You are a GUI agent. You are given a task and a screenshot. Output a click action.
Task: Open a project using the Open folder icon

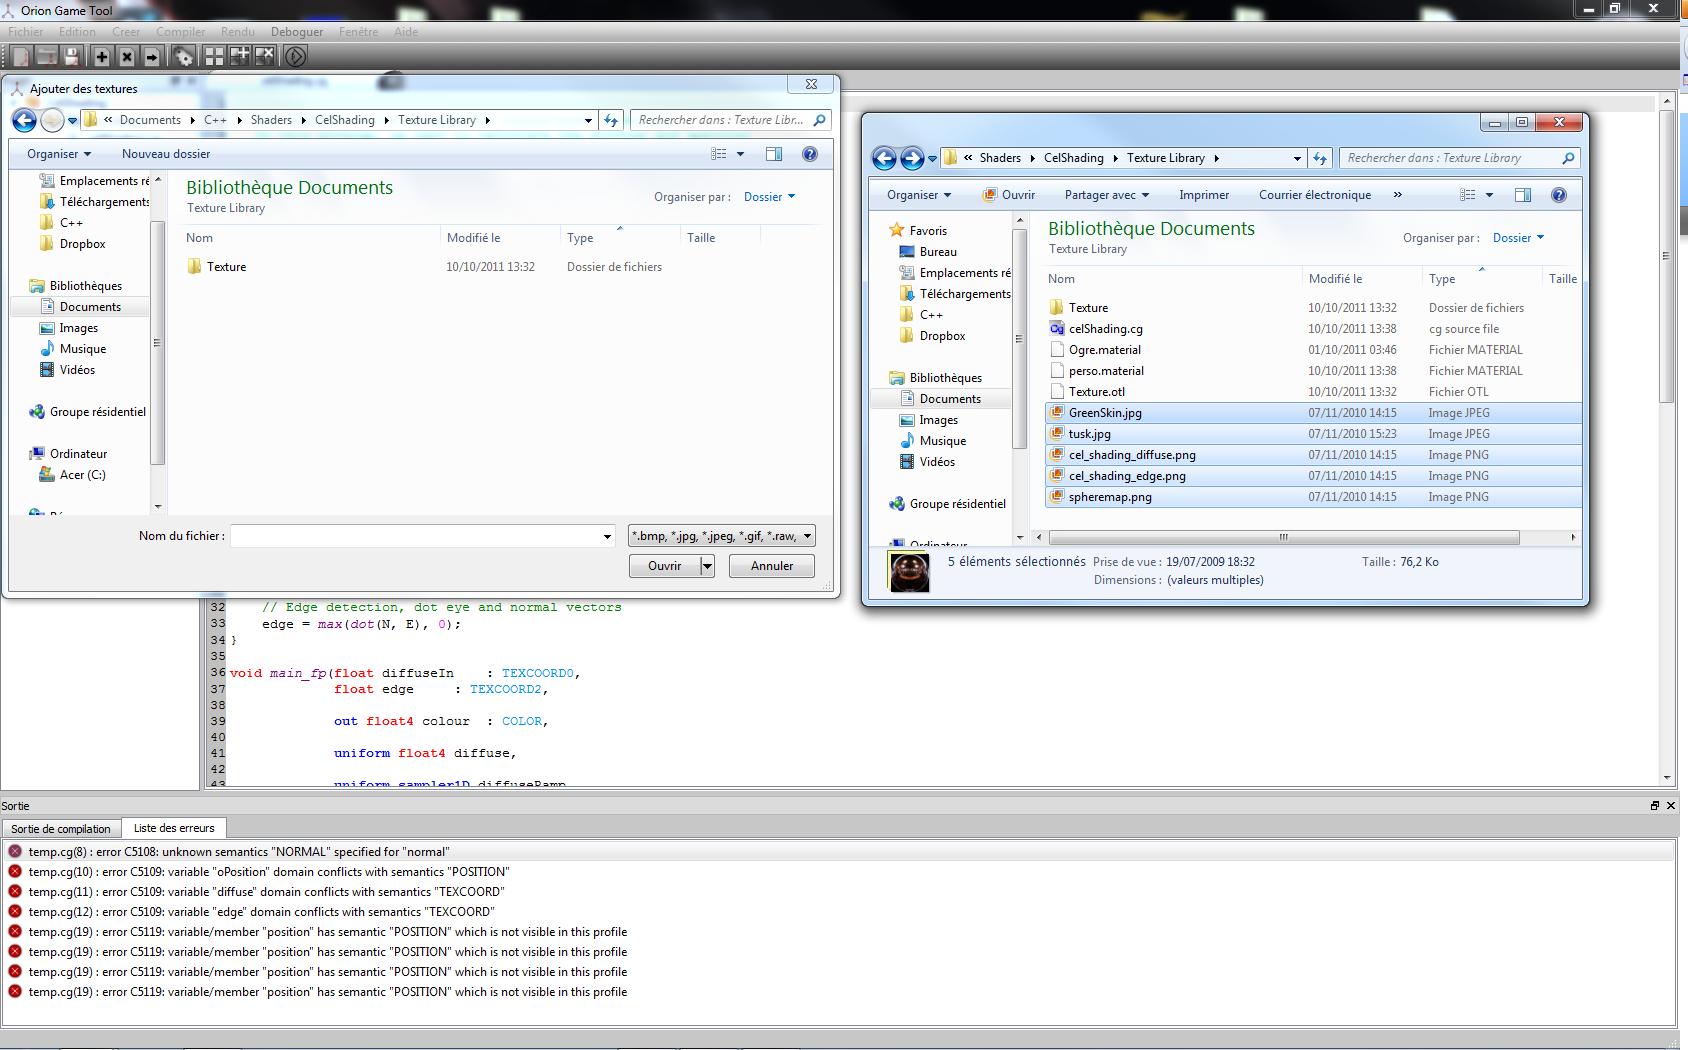46,55
